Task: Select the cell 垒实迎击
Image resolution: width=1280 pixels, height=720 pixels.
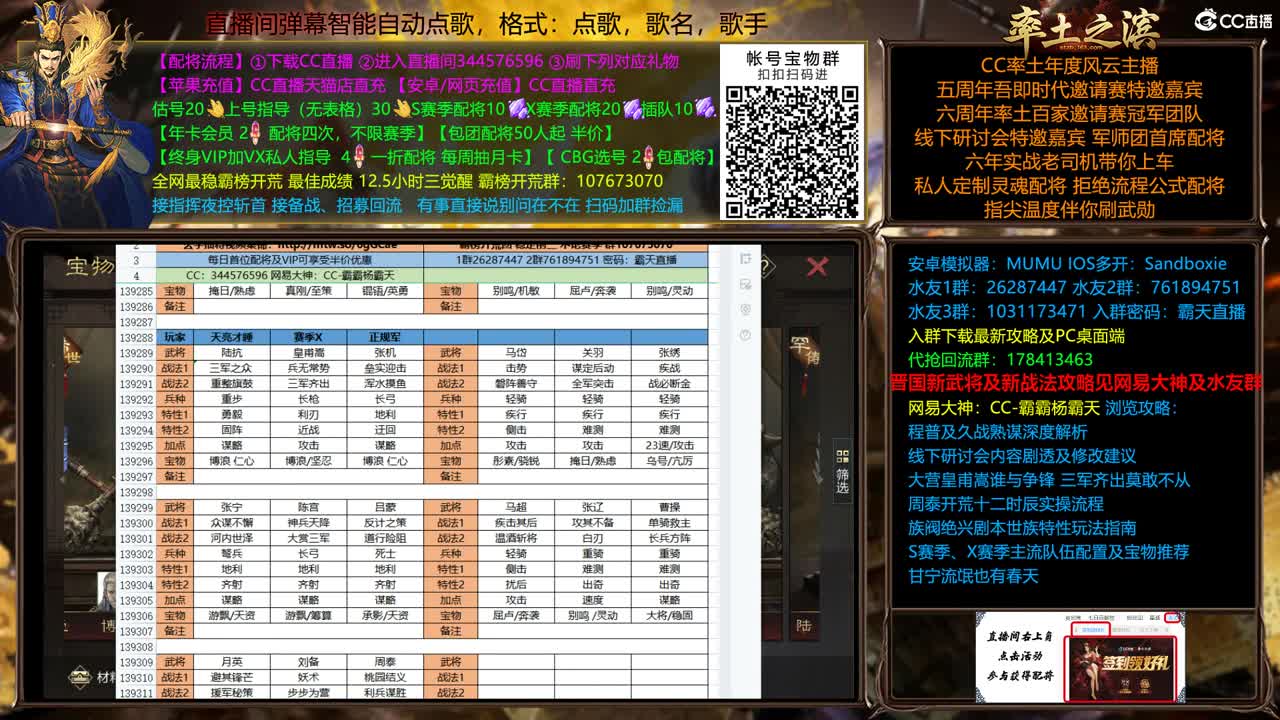Action: [x=385, y=369]
